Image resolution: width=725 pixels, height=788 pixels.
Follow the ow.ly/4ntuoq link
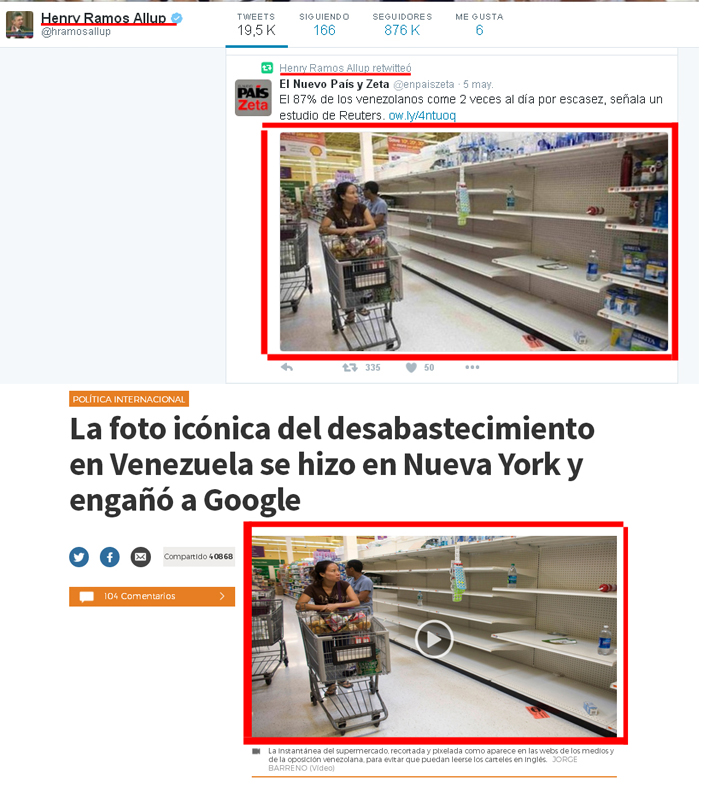(422, 116)
